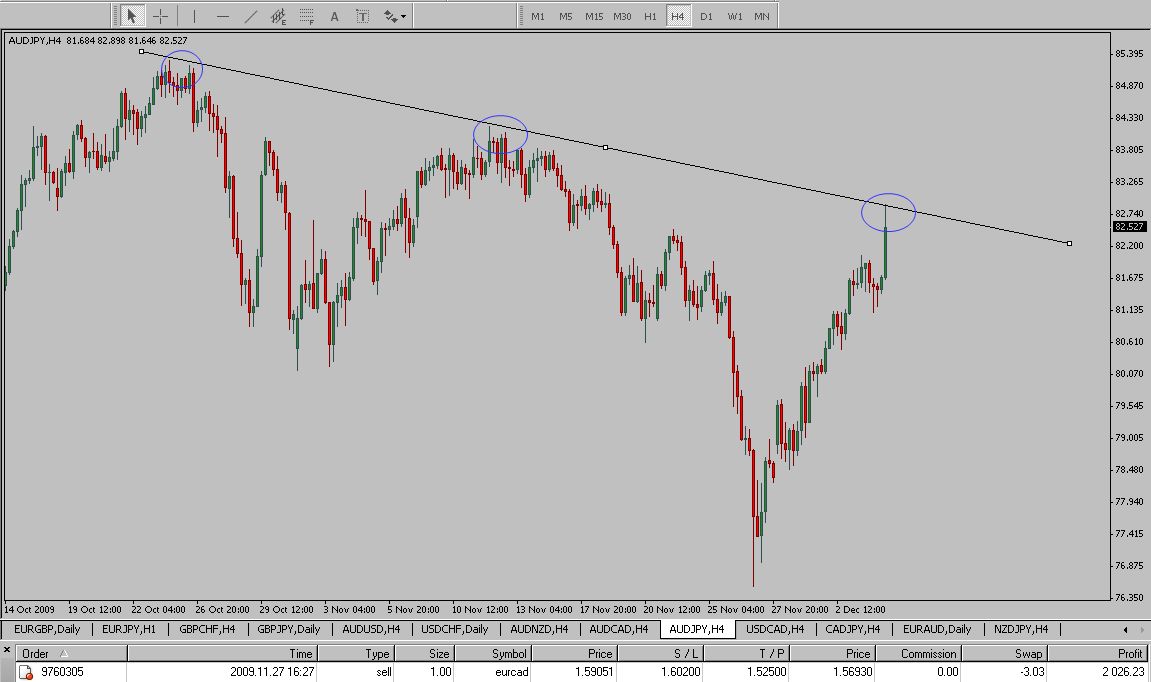Select the trendline drawing tool
Screen dimensions: 1151x682
coord(250,16)
